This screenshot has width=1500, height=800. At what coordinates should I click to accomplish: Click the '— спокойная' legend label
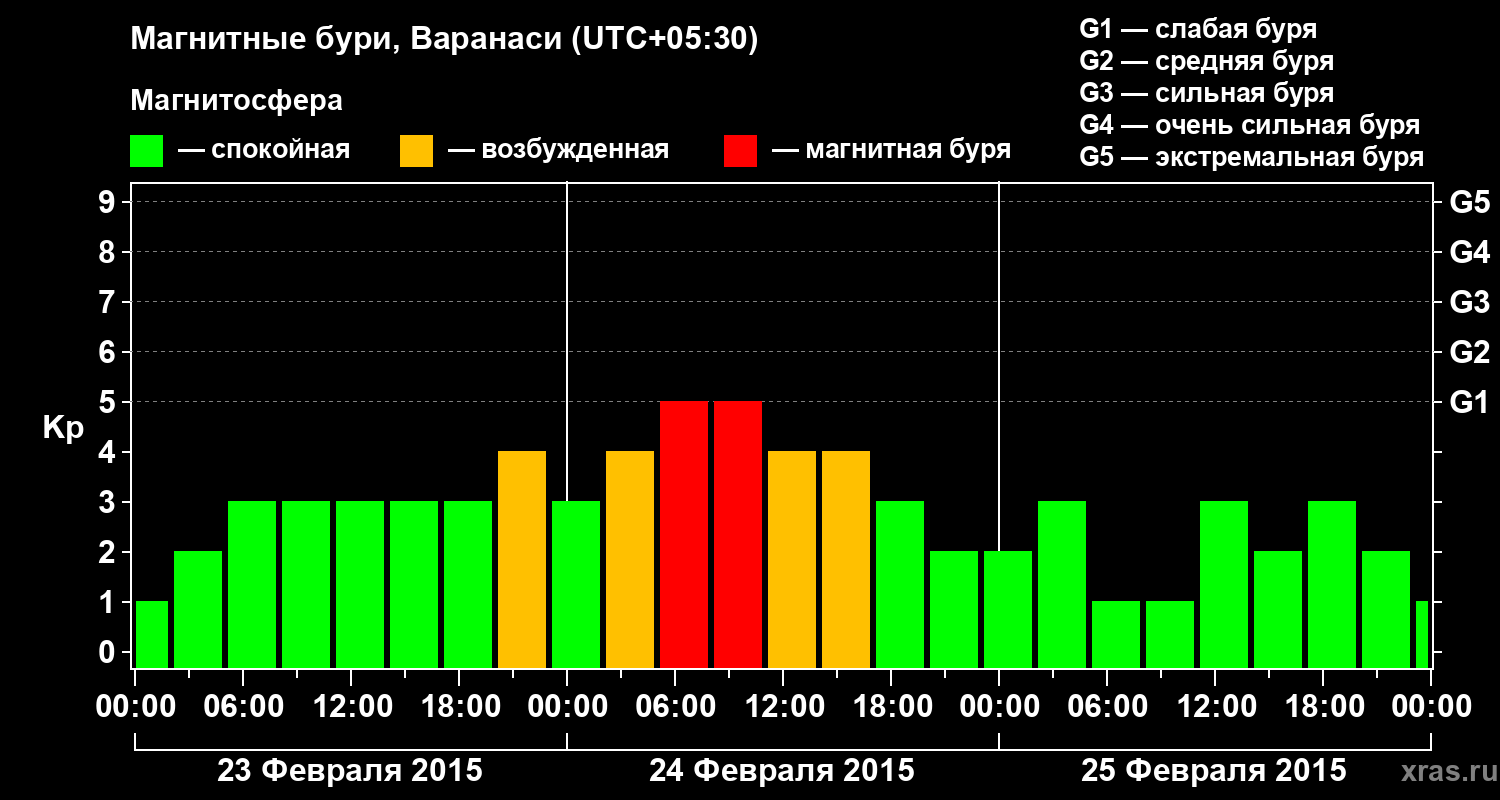point(264,151)
